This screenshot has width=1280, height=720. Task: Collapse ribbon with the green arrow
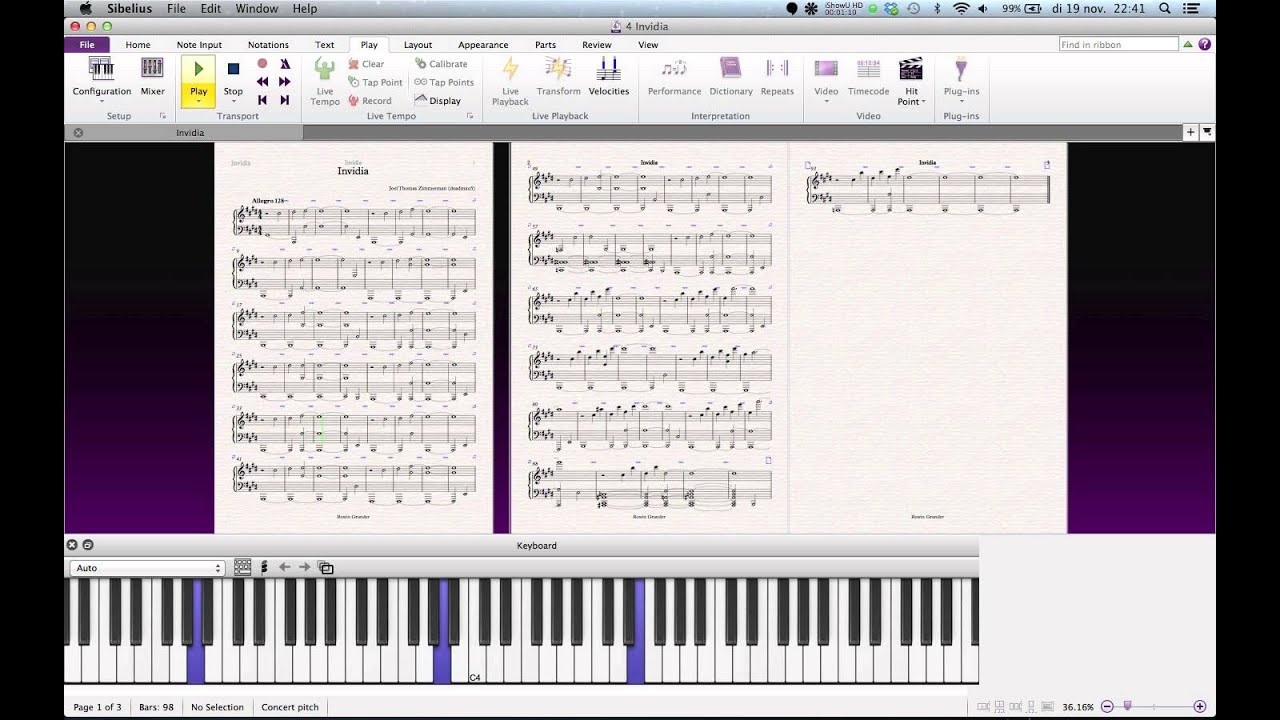(1188, 45)
